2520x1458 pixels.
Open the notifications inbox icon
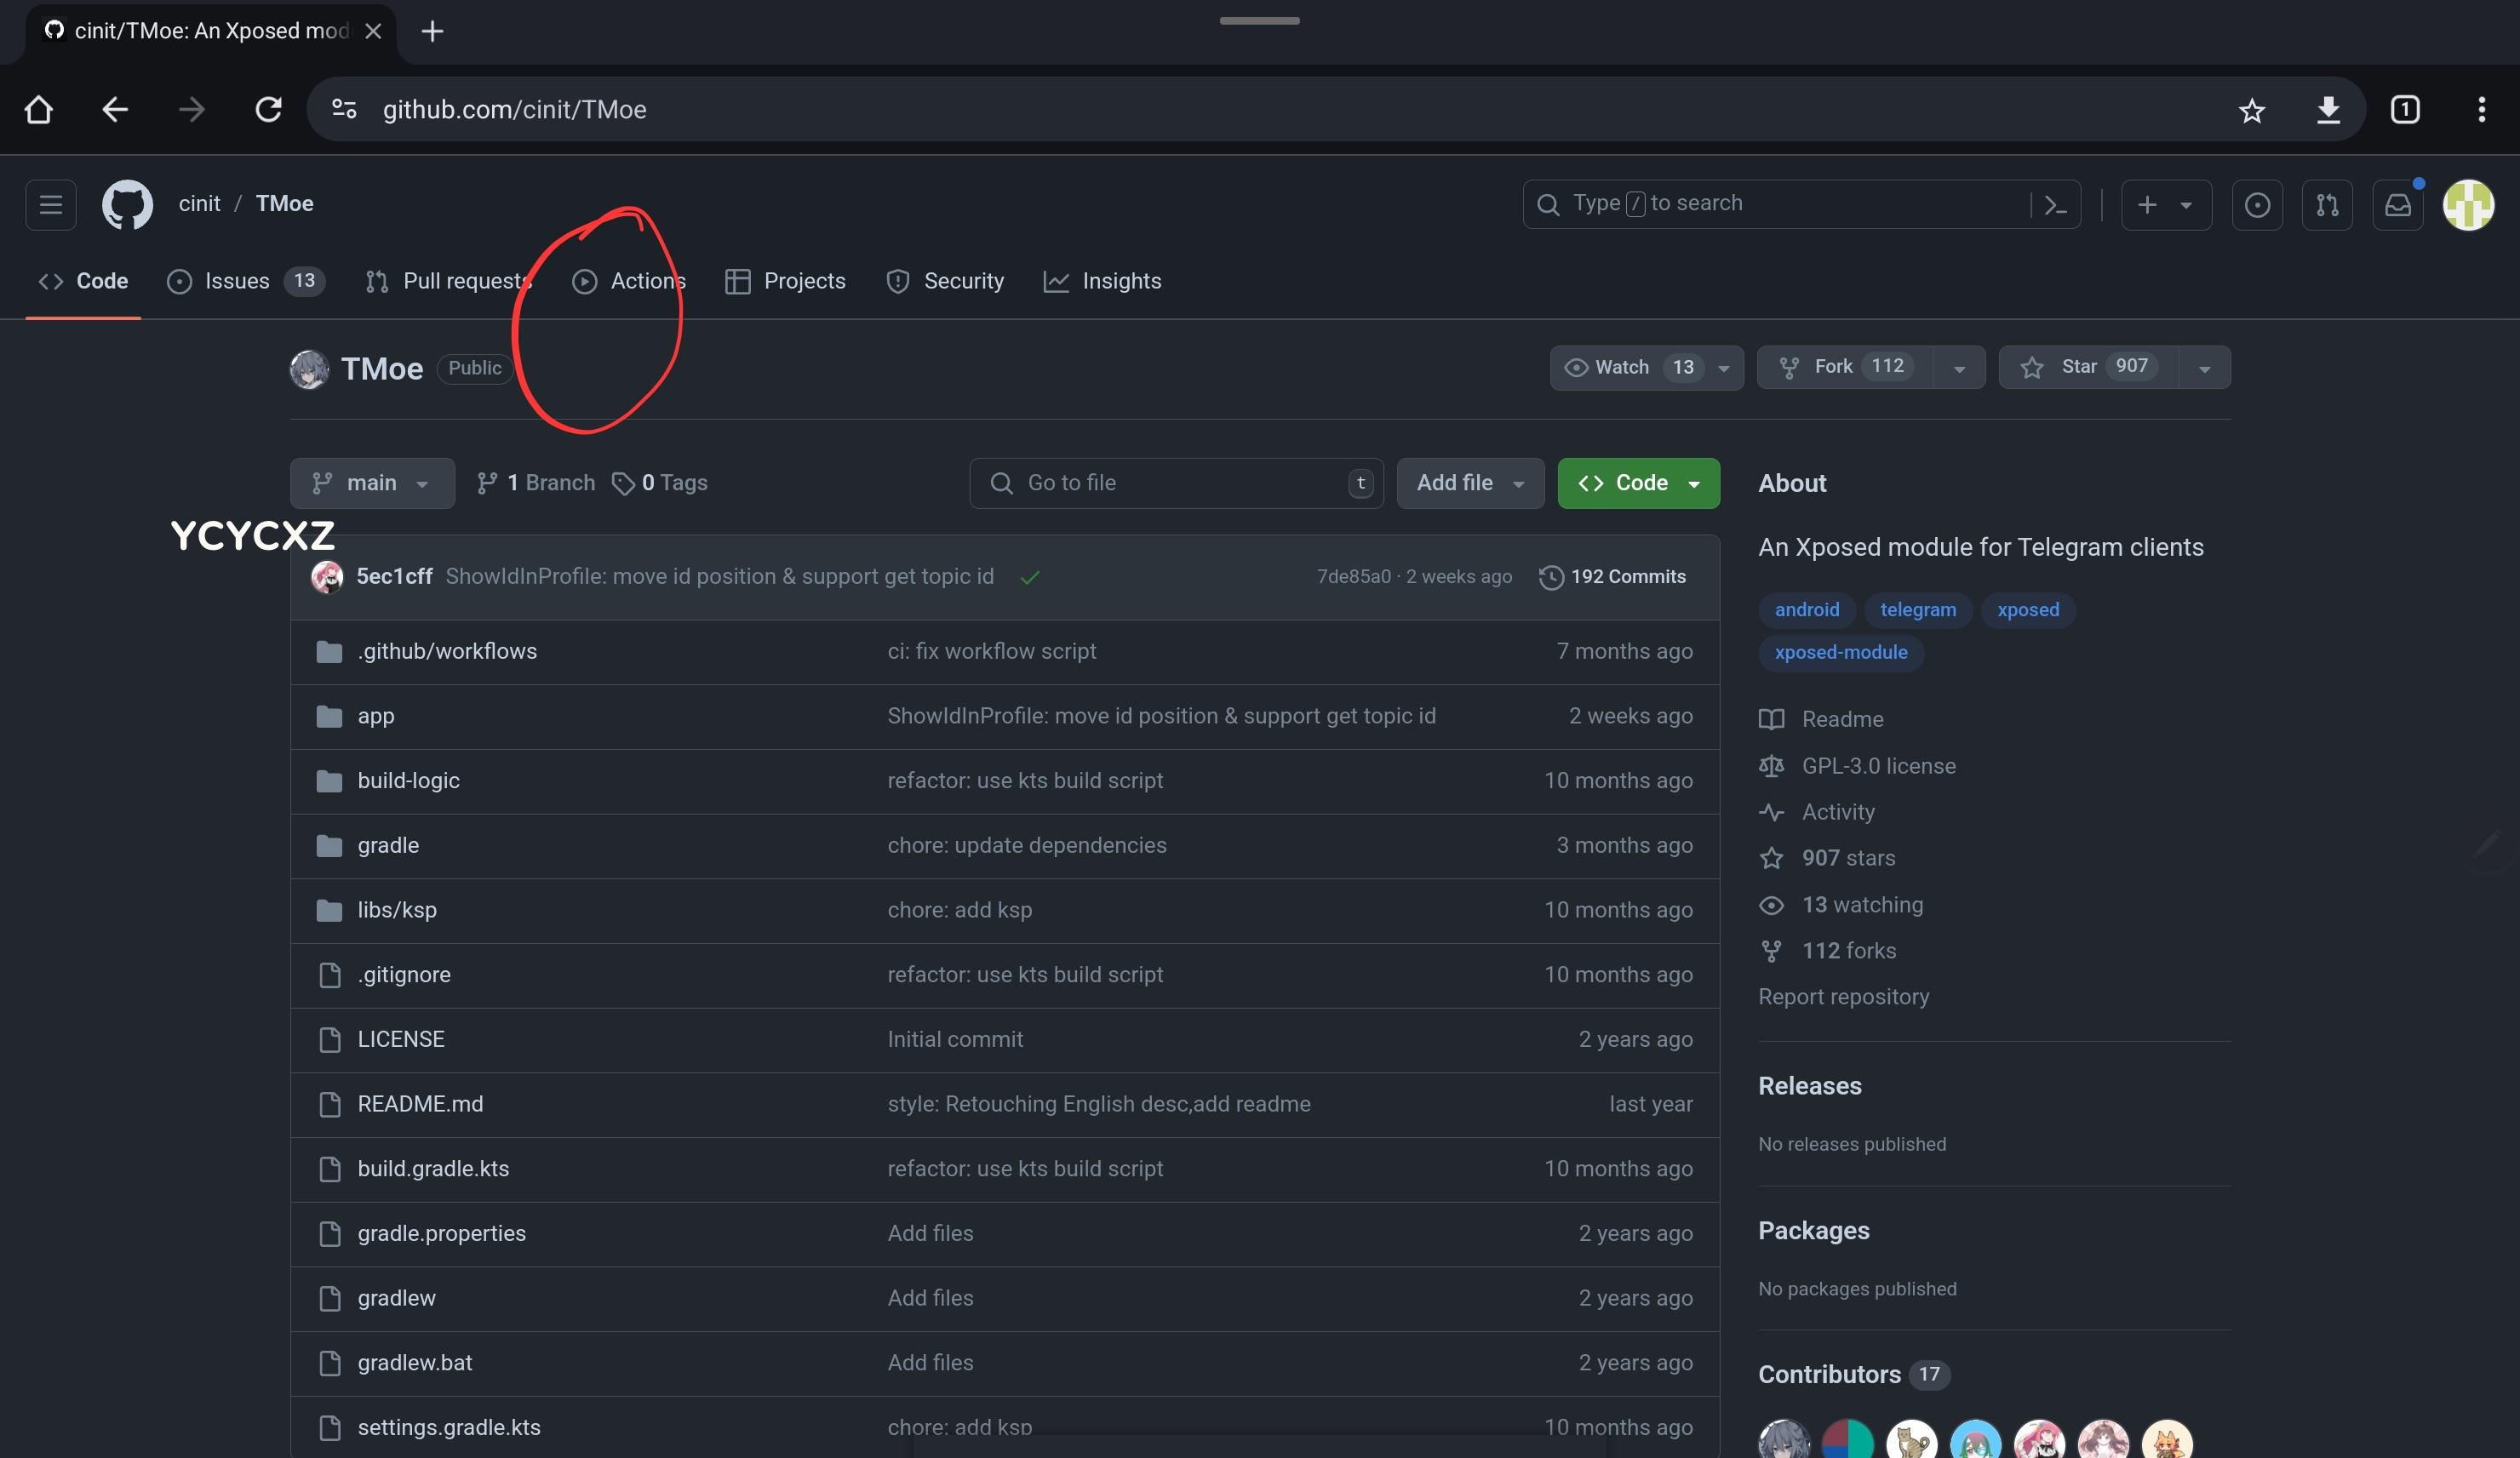2397,205
